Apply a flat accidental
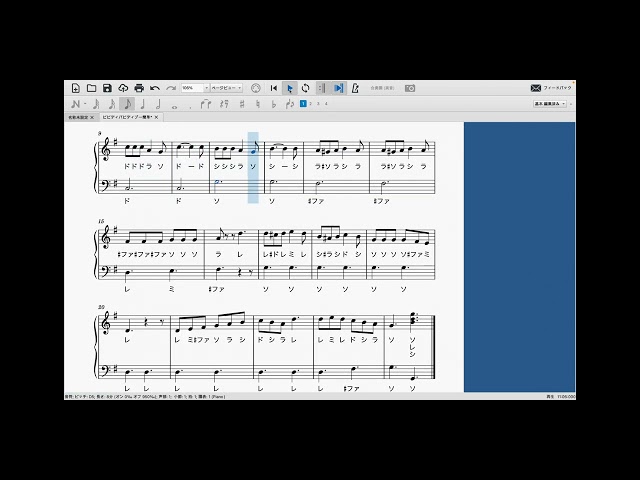640x480 pixels. tap(274, 104)
